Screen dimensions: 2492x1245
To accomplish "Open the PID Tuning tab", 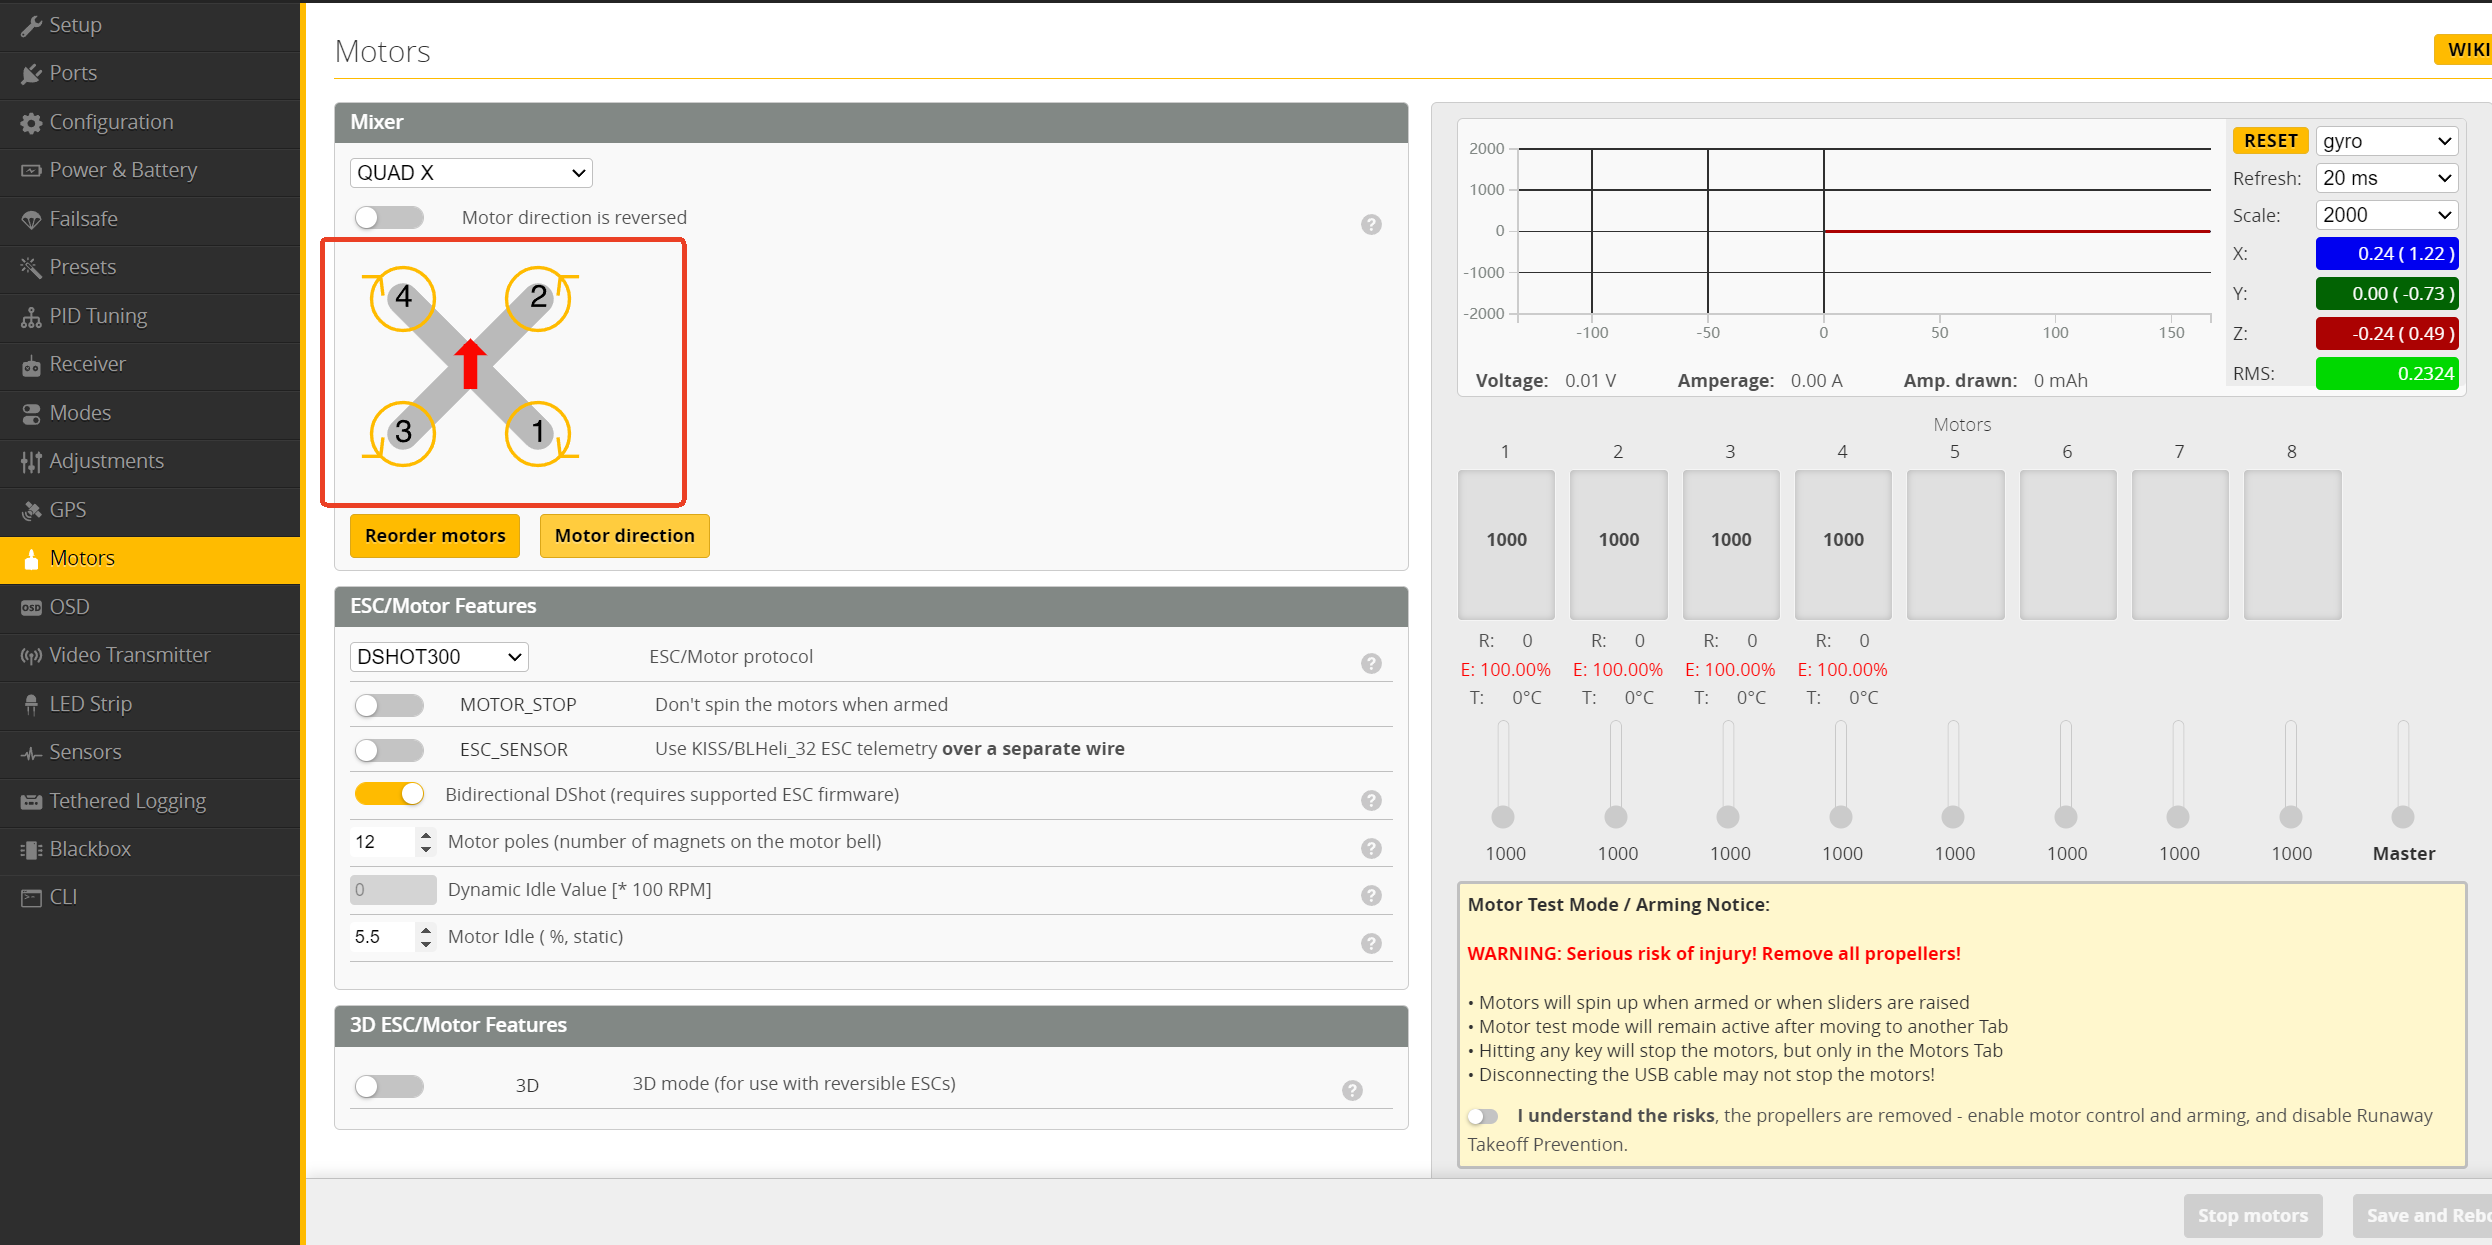I will [98, 316].
